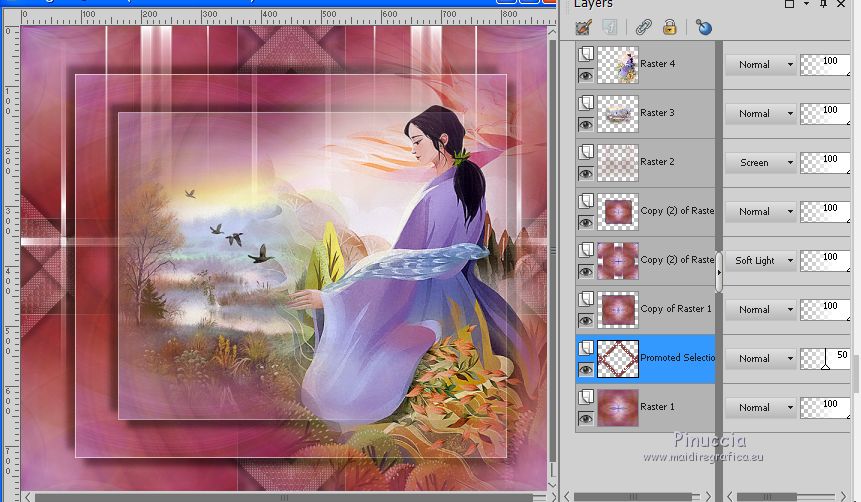Expand the Layers pane splitter arrow
Screen dimensions: 861x502
tap(719, 272)
